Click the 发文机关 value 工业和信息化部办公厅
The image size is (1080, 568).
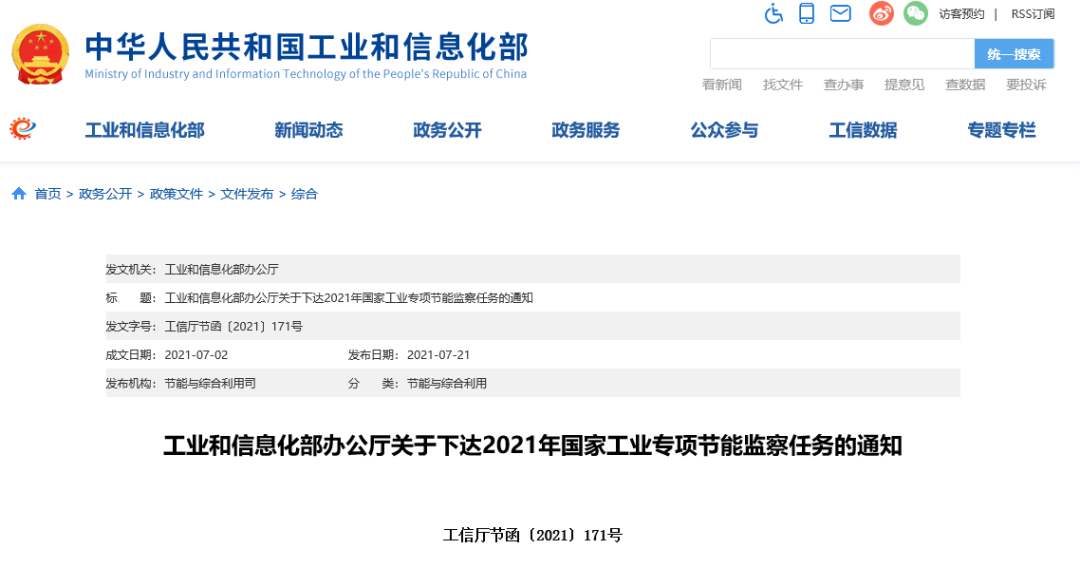pyautogui.click(x=222, y=269)
